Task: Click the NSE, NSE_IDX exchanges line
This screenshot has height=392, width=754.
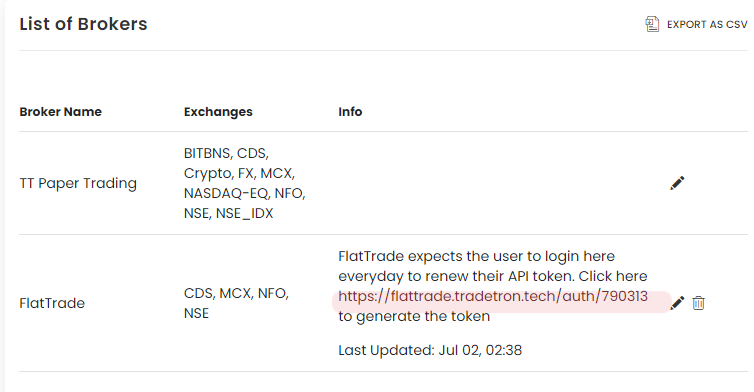Action: coord(228,213)
